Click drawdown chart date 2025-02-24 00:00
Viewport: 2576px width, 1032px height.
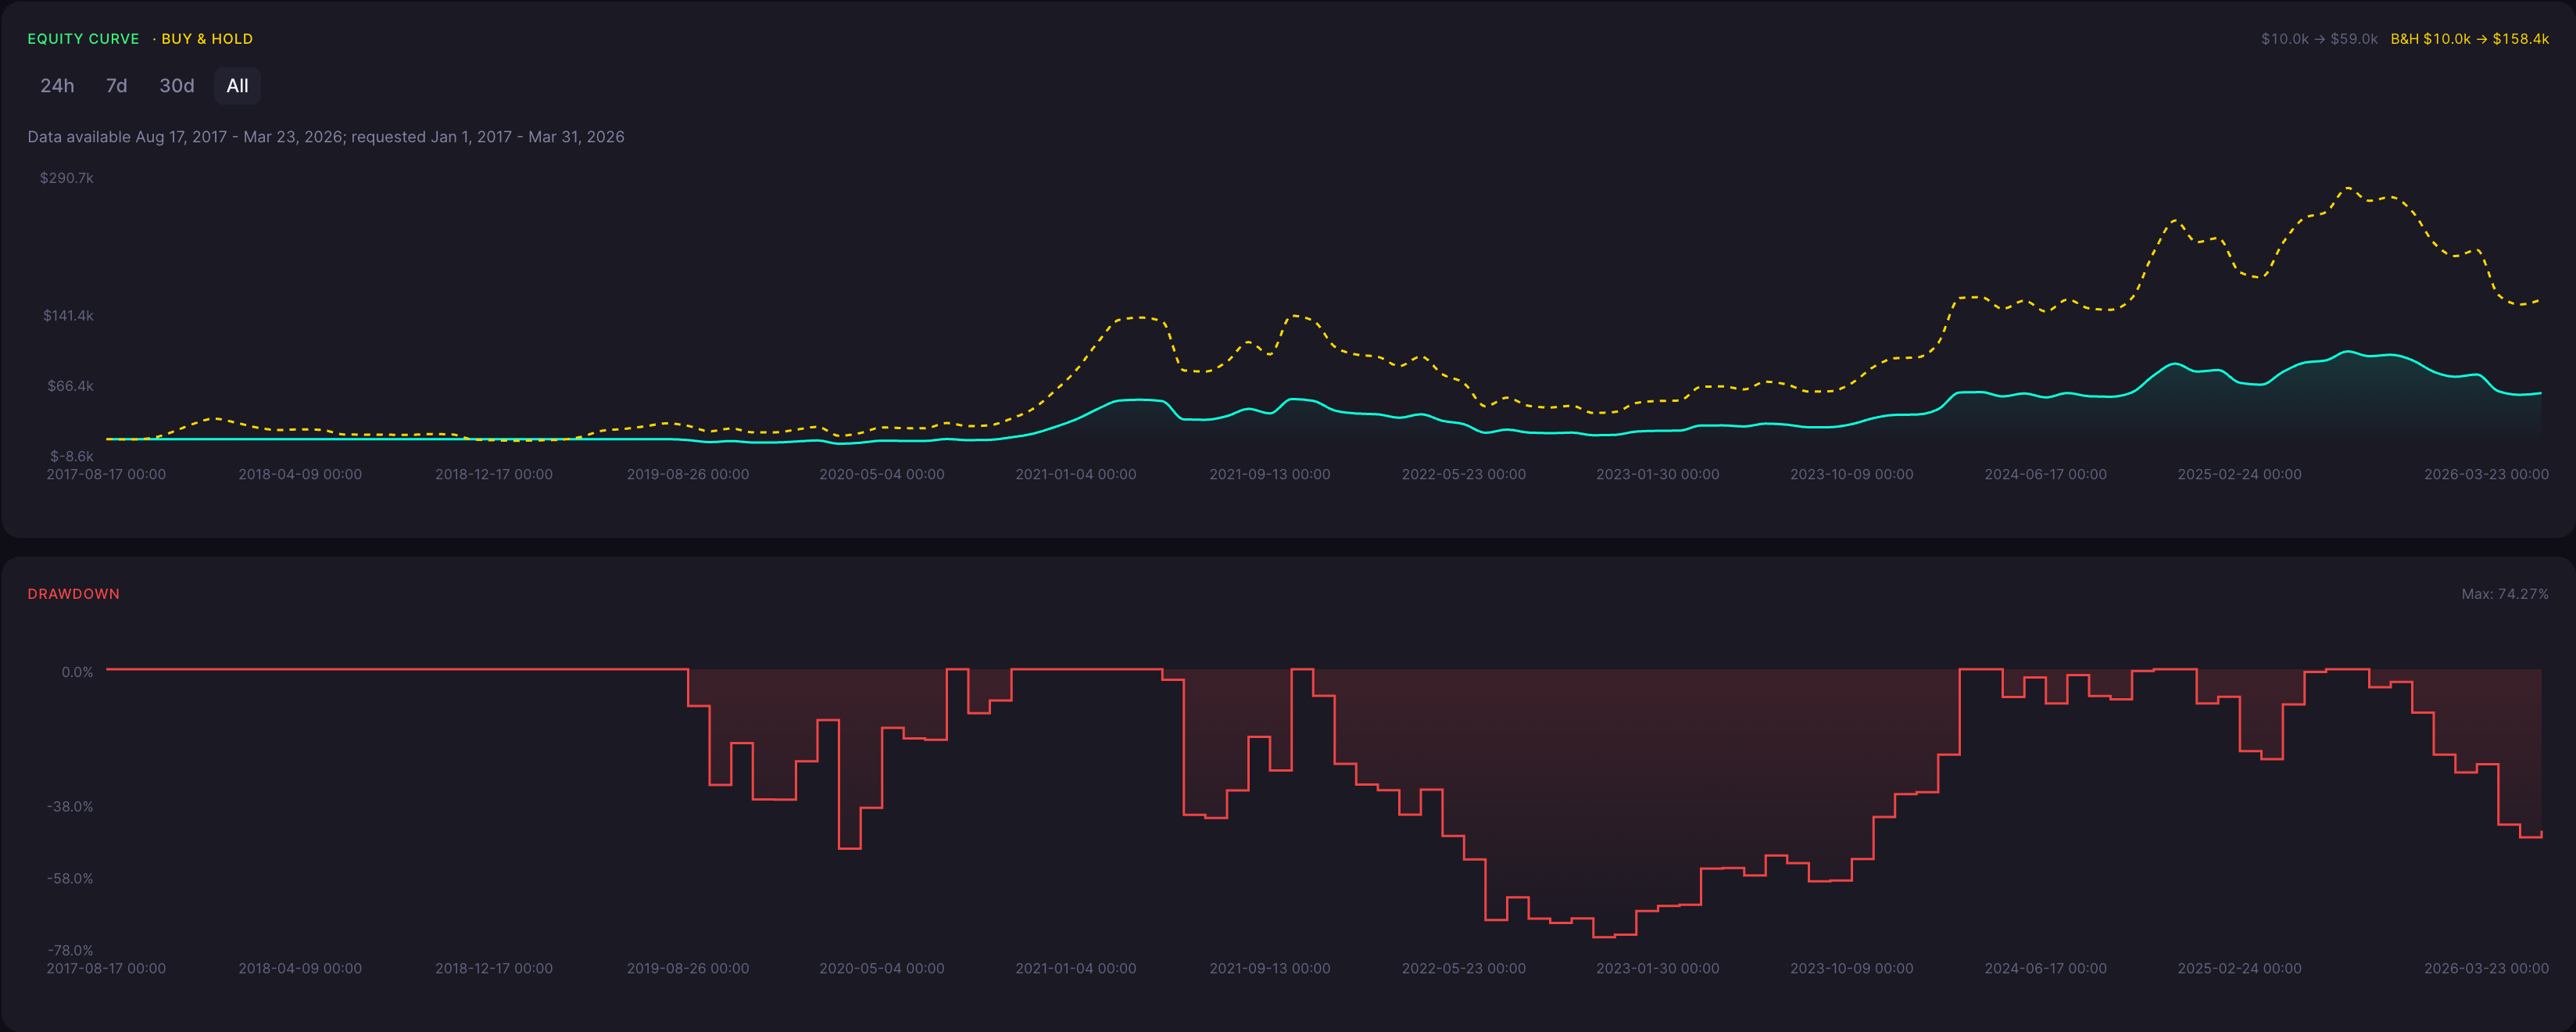[x=2240, y=969]
